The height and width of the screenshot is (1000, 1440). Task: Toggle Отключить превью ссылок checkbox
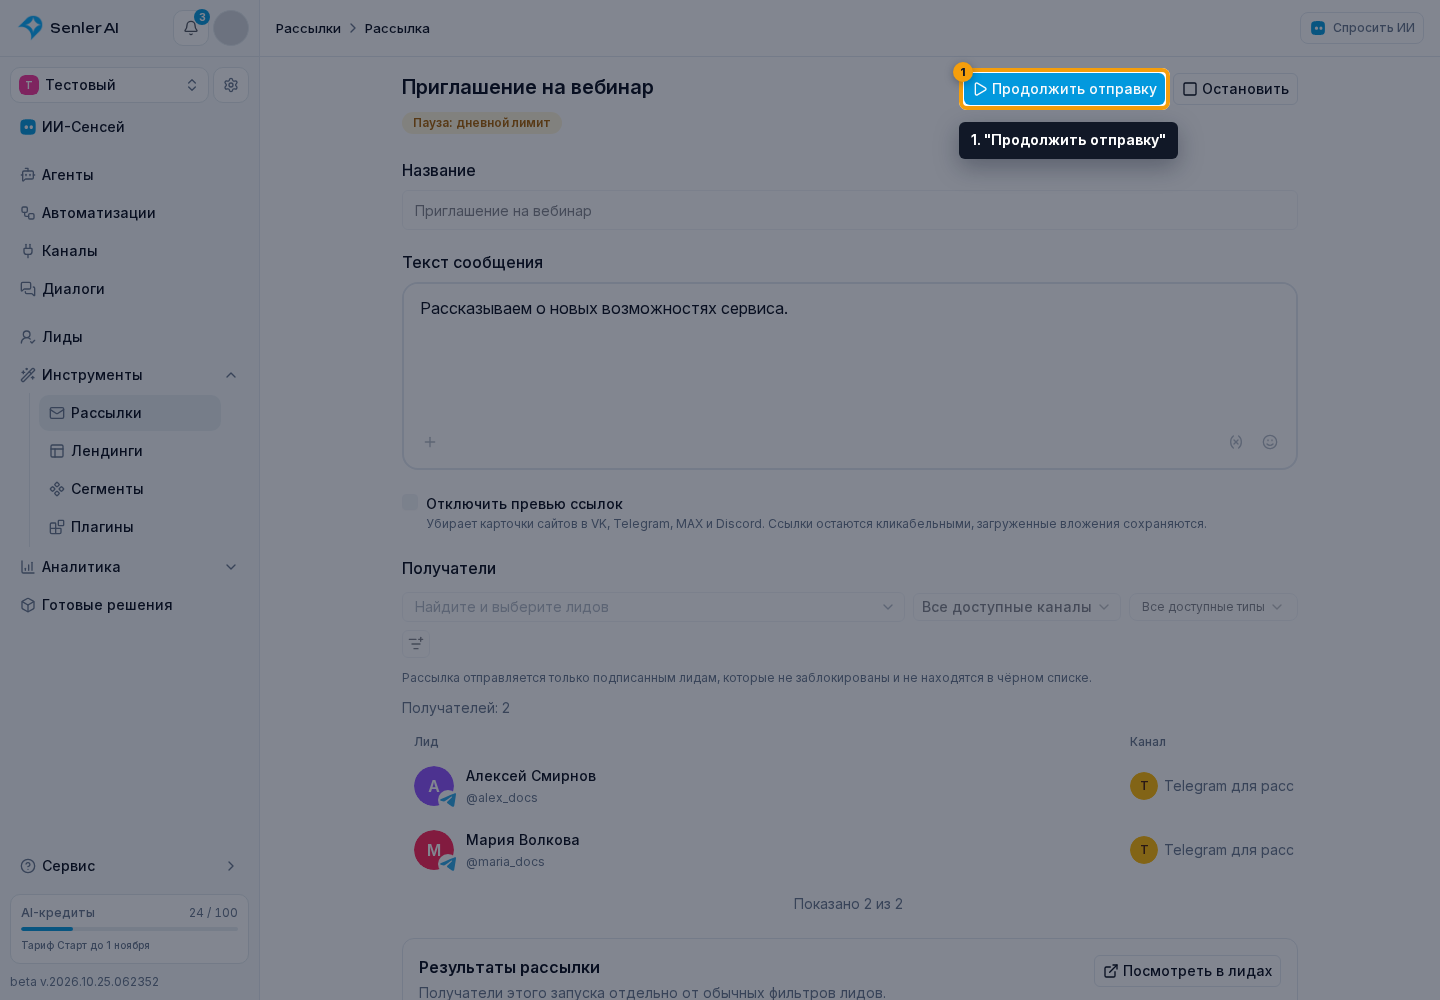click(x=410, y=502)
